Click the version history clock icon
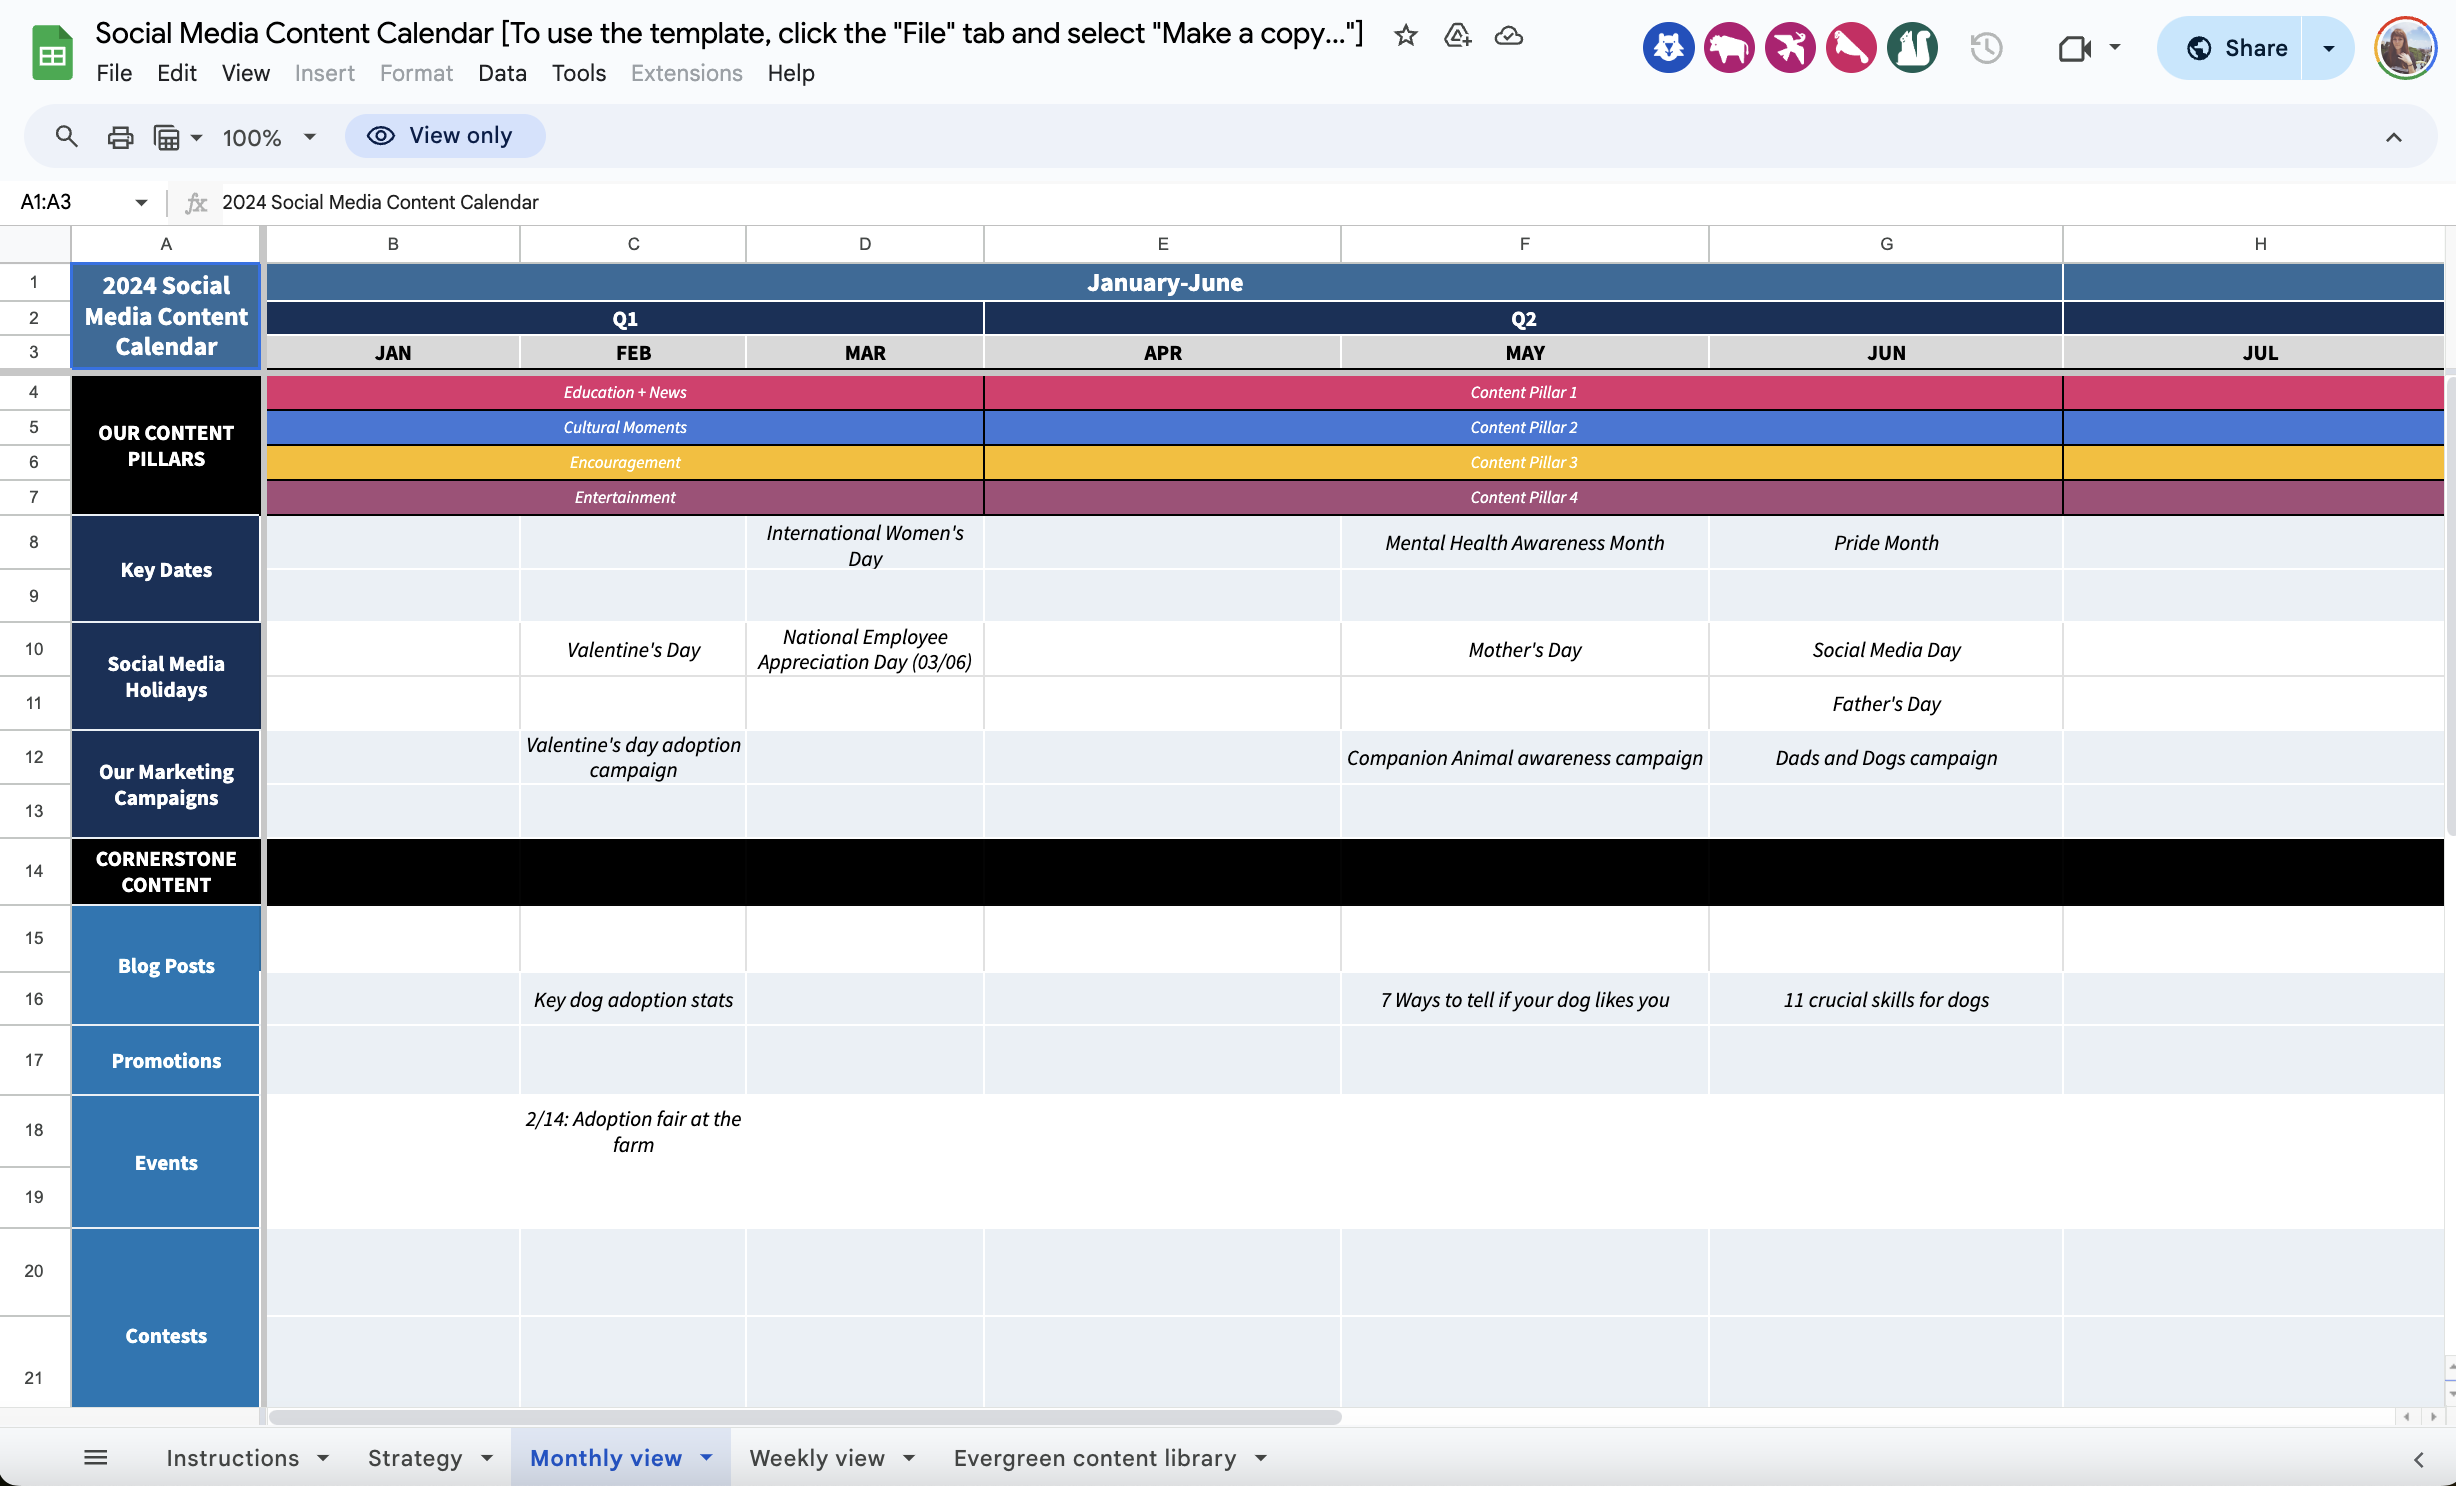This screenshot has width=2456, height=1486. click(x=1988, y=47)
